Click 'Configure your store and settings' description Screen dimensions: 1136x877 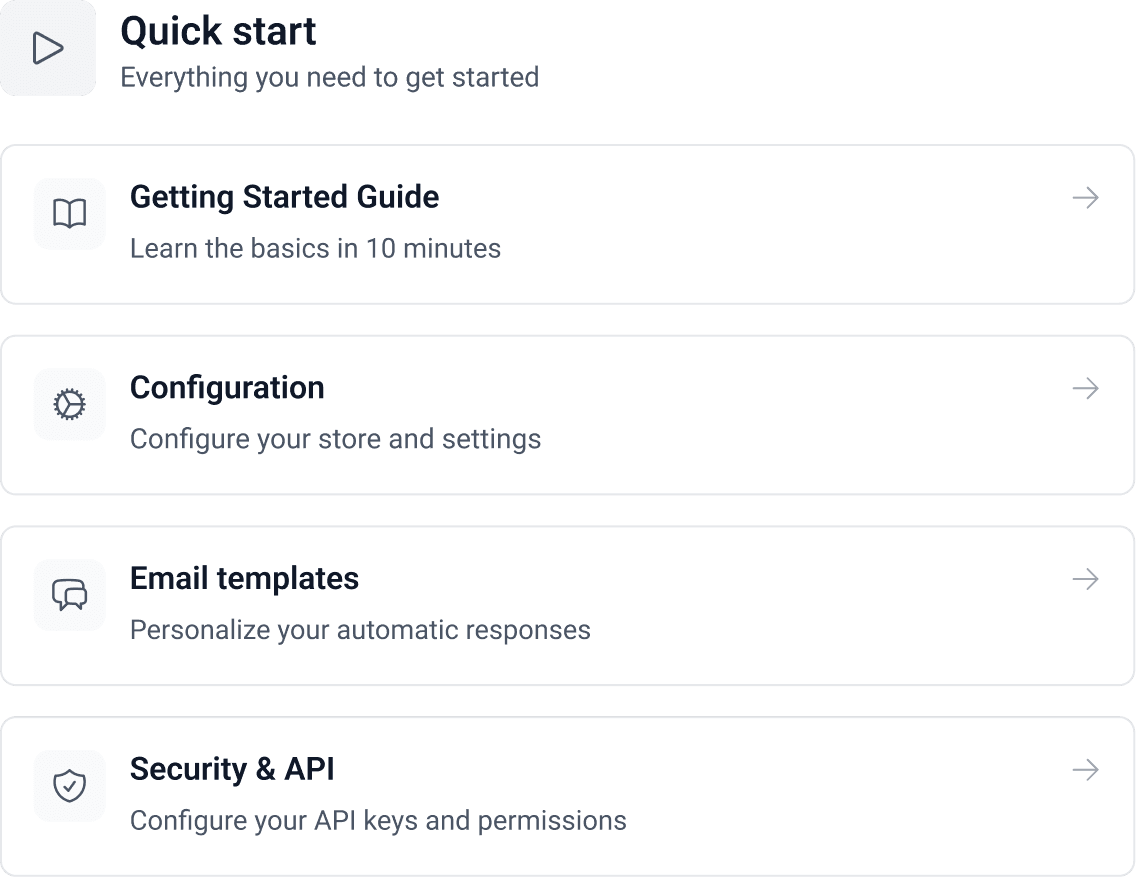(x=335, y=439)
